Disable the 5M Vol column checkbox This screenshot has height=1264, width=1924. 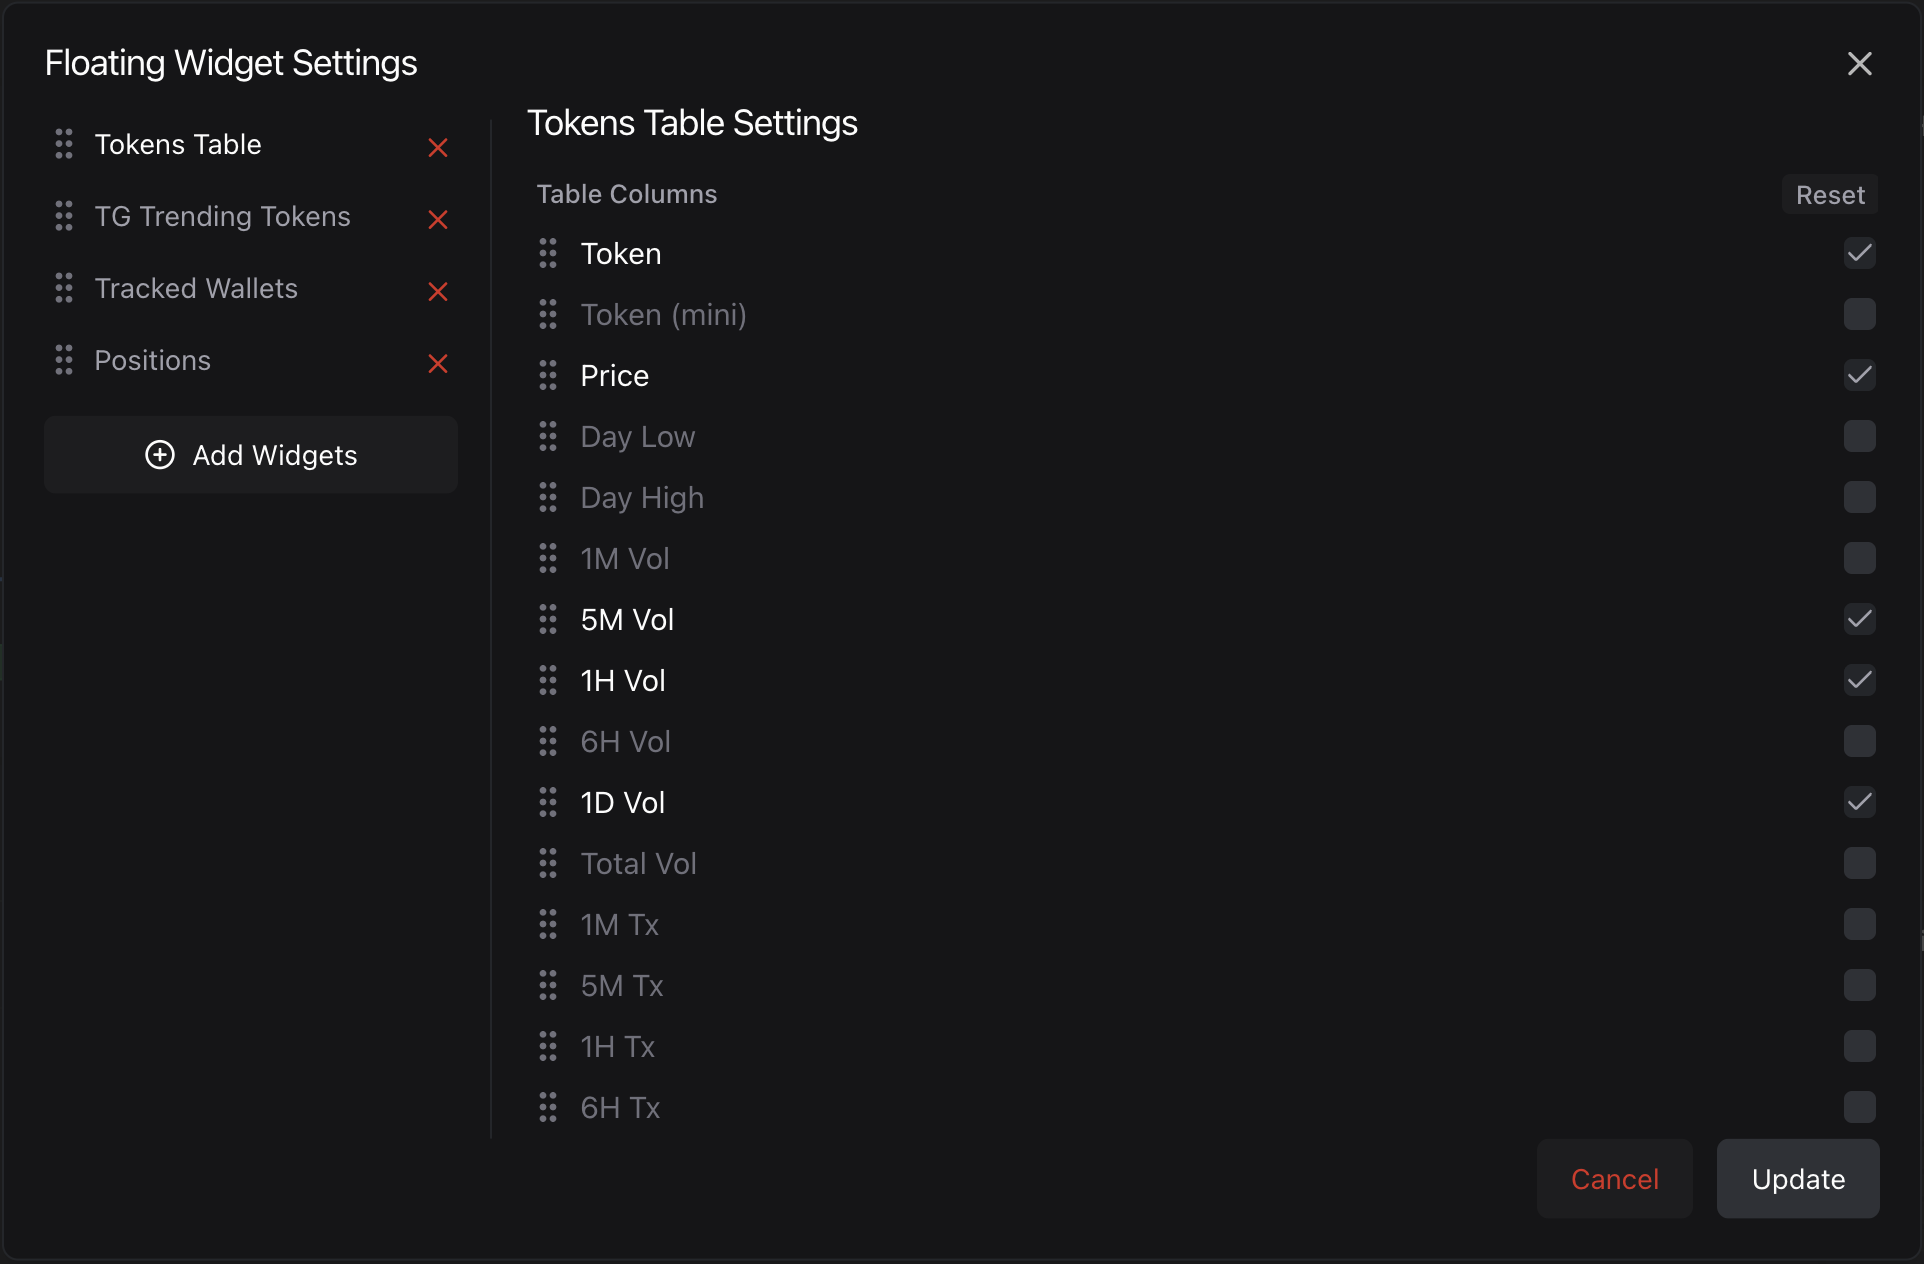[x=1859, y=620]
